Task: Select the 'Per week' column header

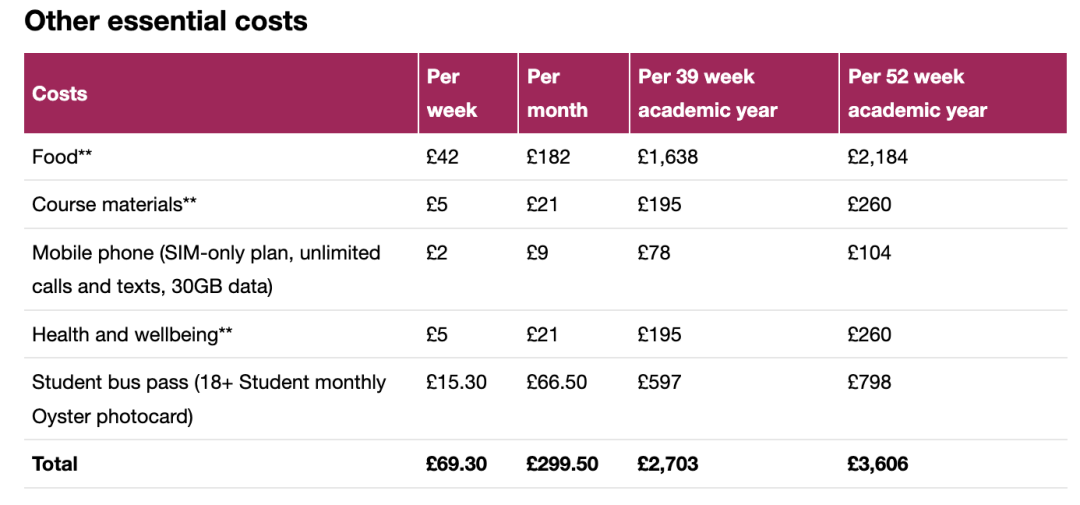Action: pos(452,94)
